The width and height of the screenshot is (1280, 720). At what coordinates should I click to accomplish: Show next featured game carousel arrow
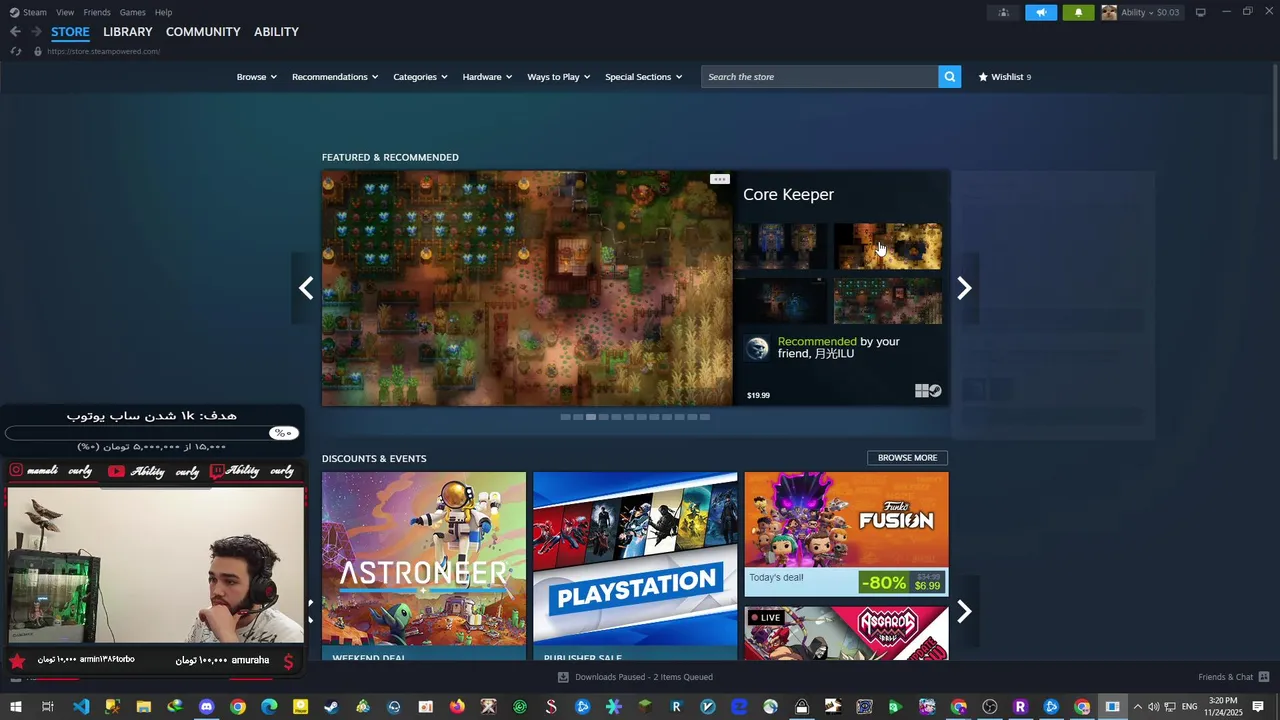point(964,288)
